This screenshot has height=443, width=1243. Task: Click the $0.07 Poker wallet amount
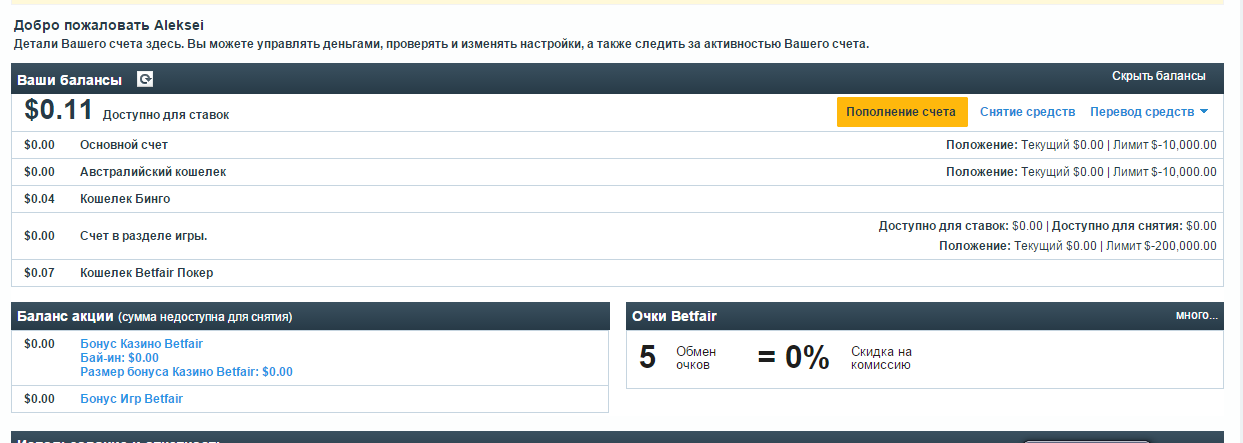click(x=39, y=272)
